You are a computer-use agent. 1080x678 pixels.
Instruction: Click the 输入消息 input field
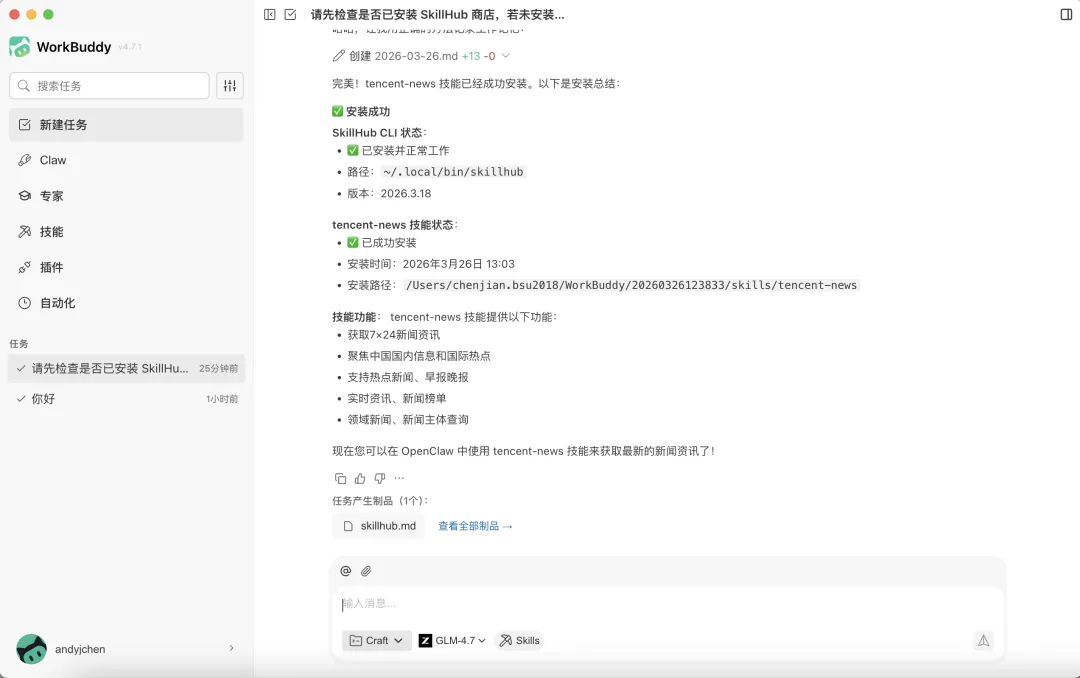pyautogui.click(x=500, y=603)
